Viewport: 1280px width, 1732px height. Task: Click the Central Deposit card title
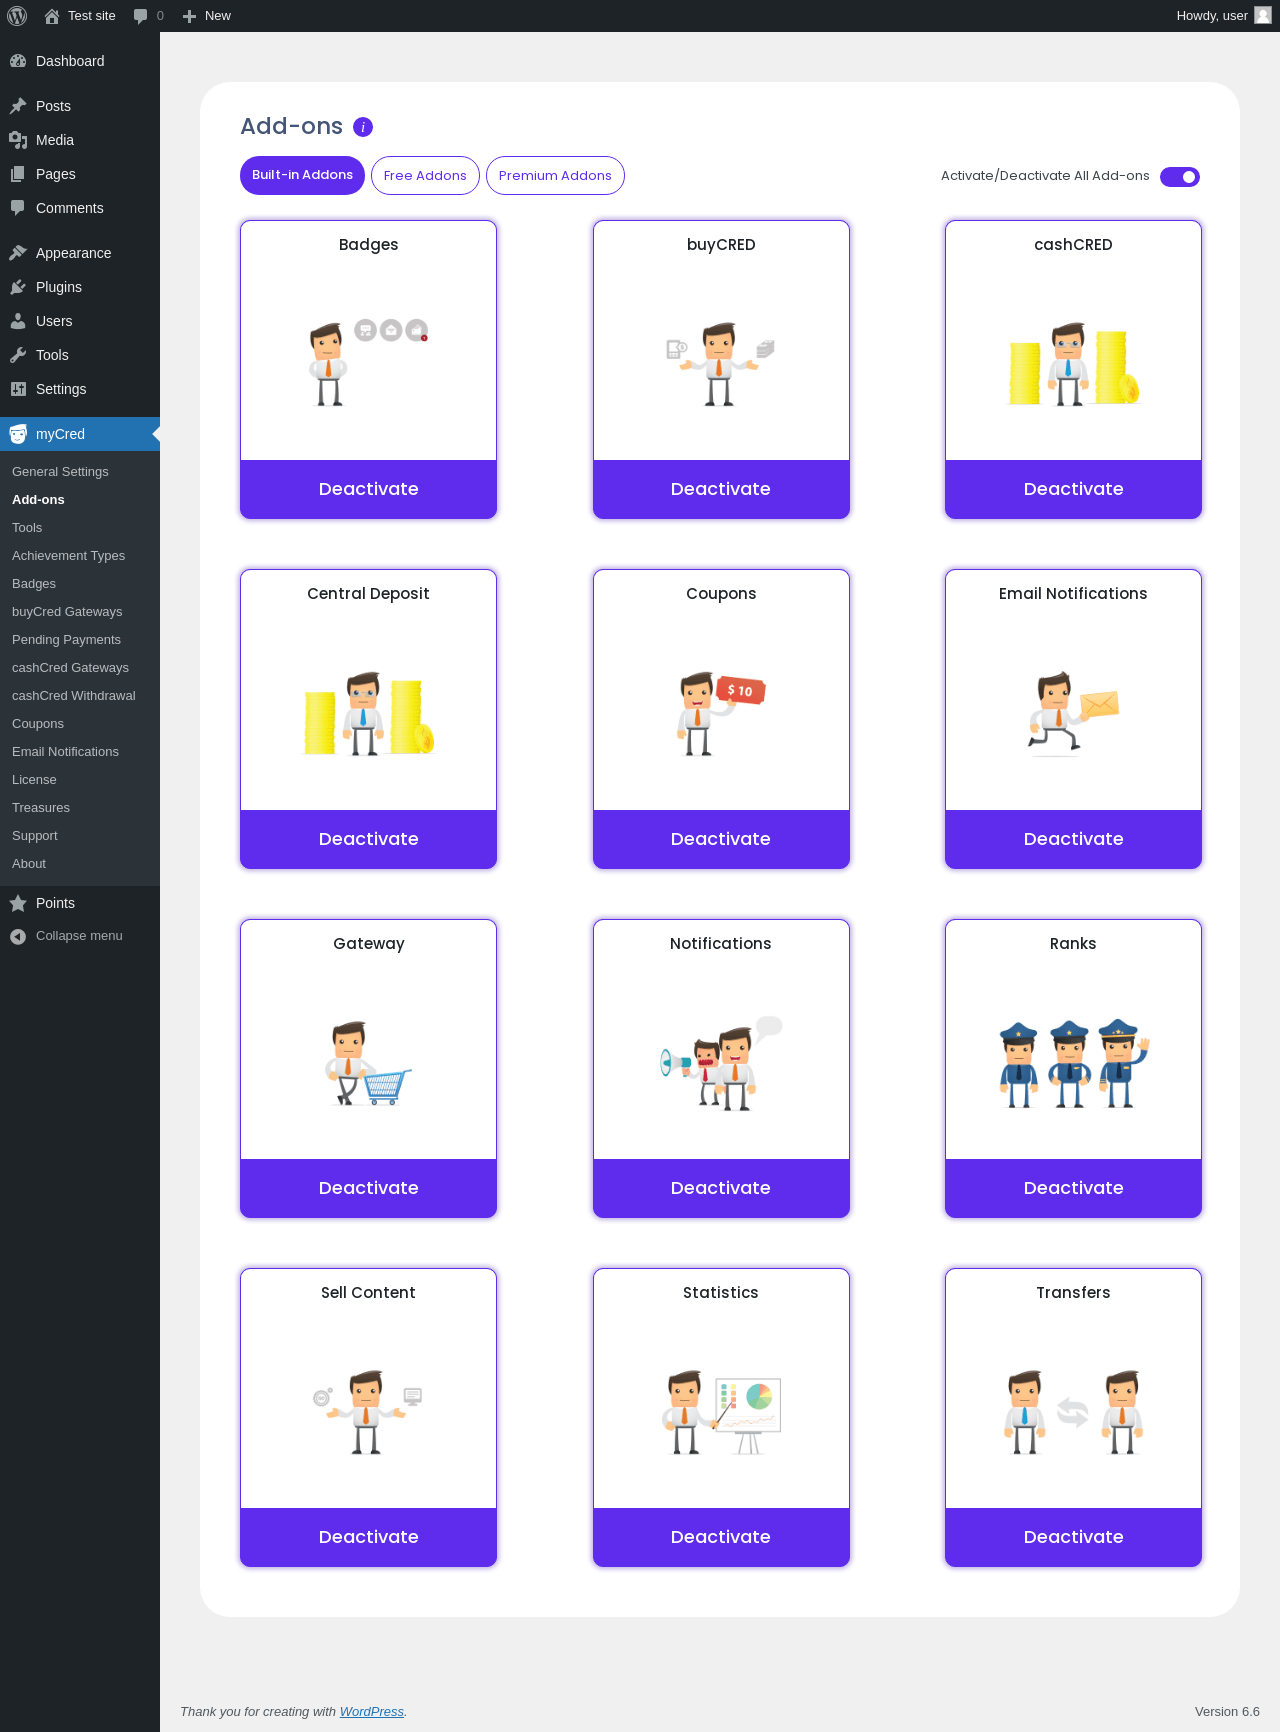coord(368,594)
